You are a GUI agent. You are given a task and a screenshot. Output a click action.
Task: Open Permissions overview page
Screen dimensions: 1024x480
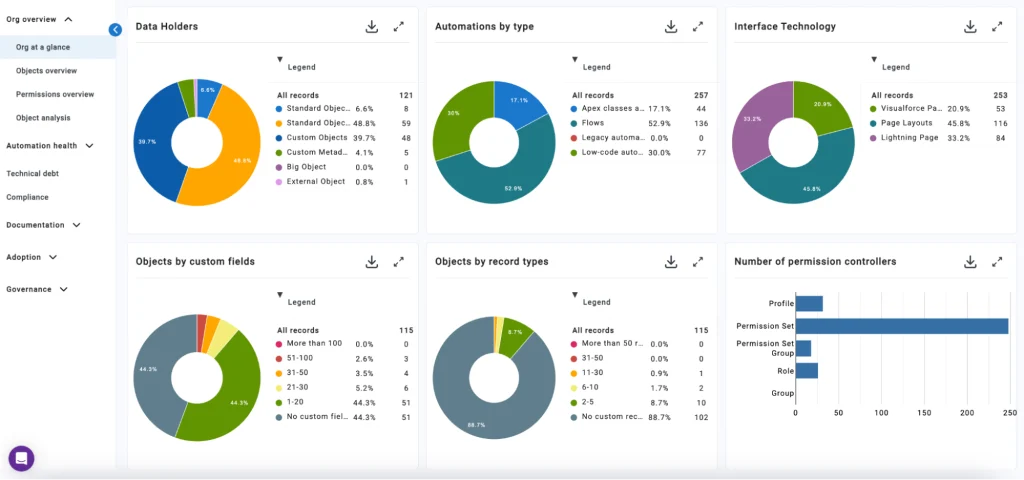click(55, 94)
